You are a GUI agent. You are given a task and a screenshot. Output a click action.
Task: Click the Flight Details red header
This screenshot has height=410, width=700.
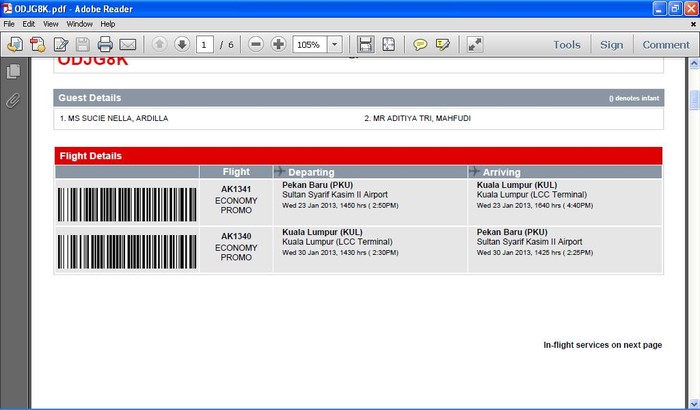[358, 156]
